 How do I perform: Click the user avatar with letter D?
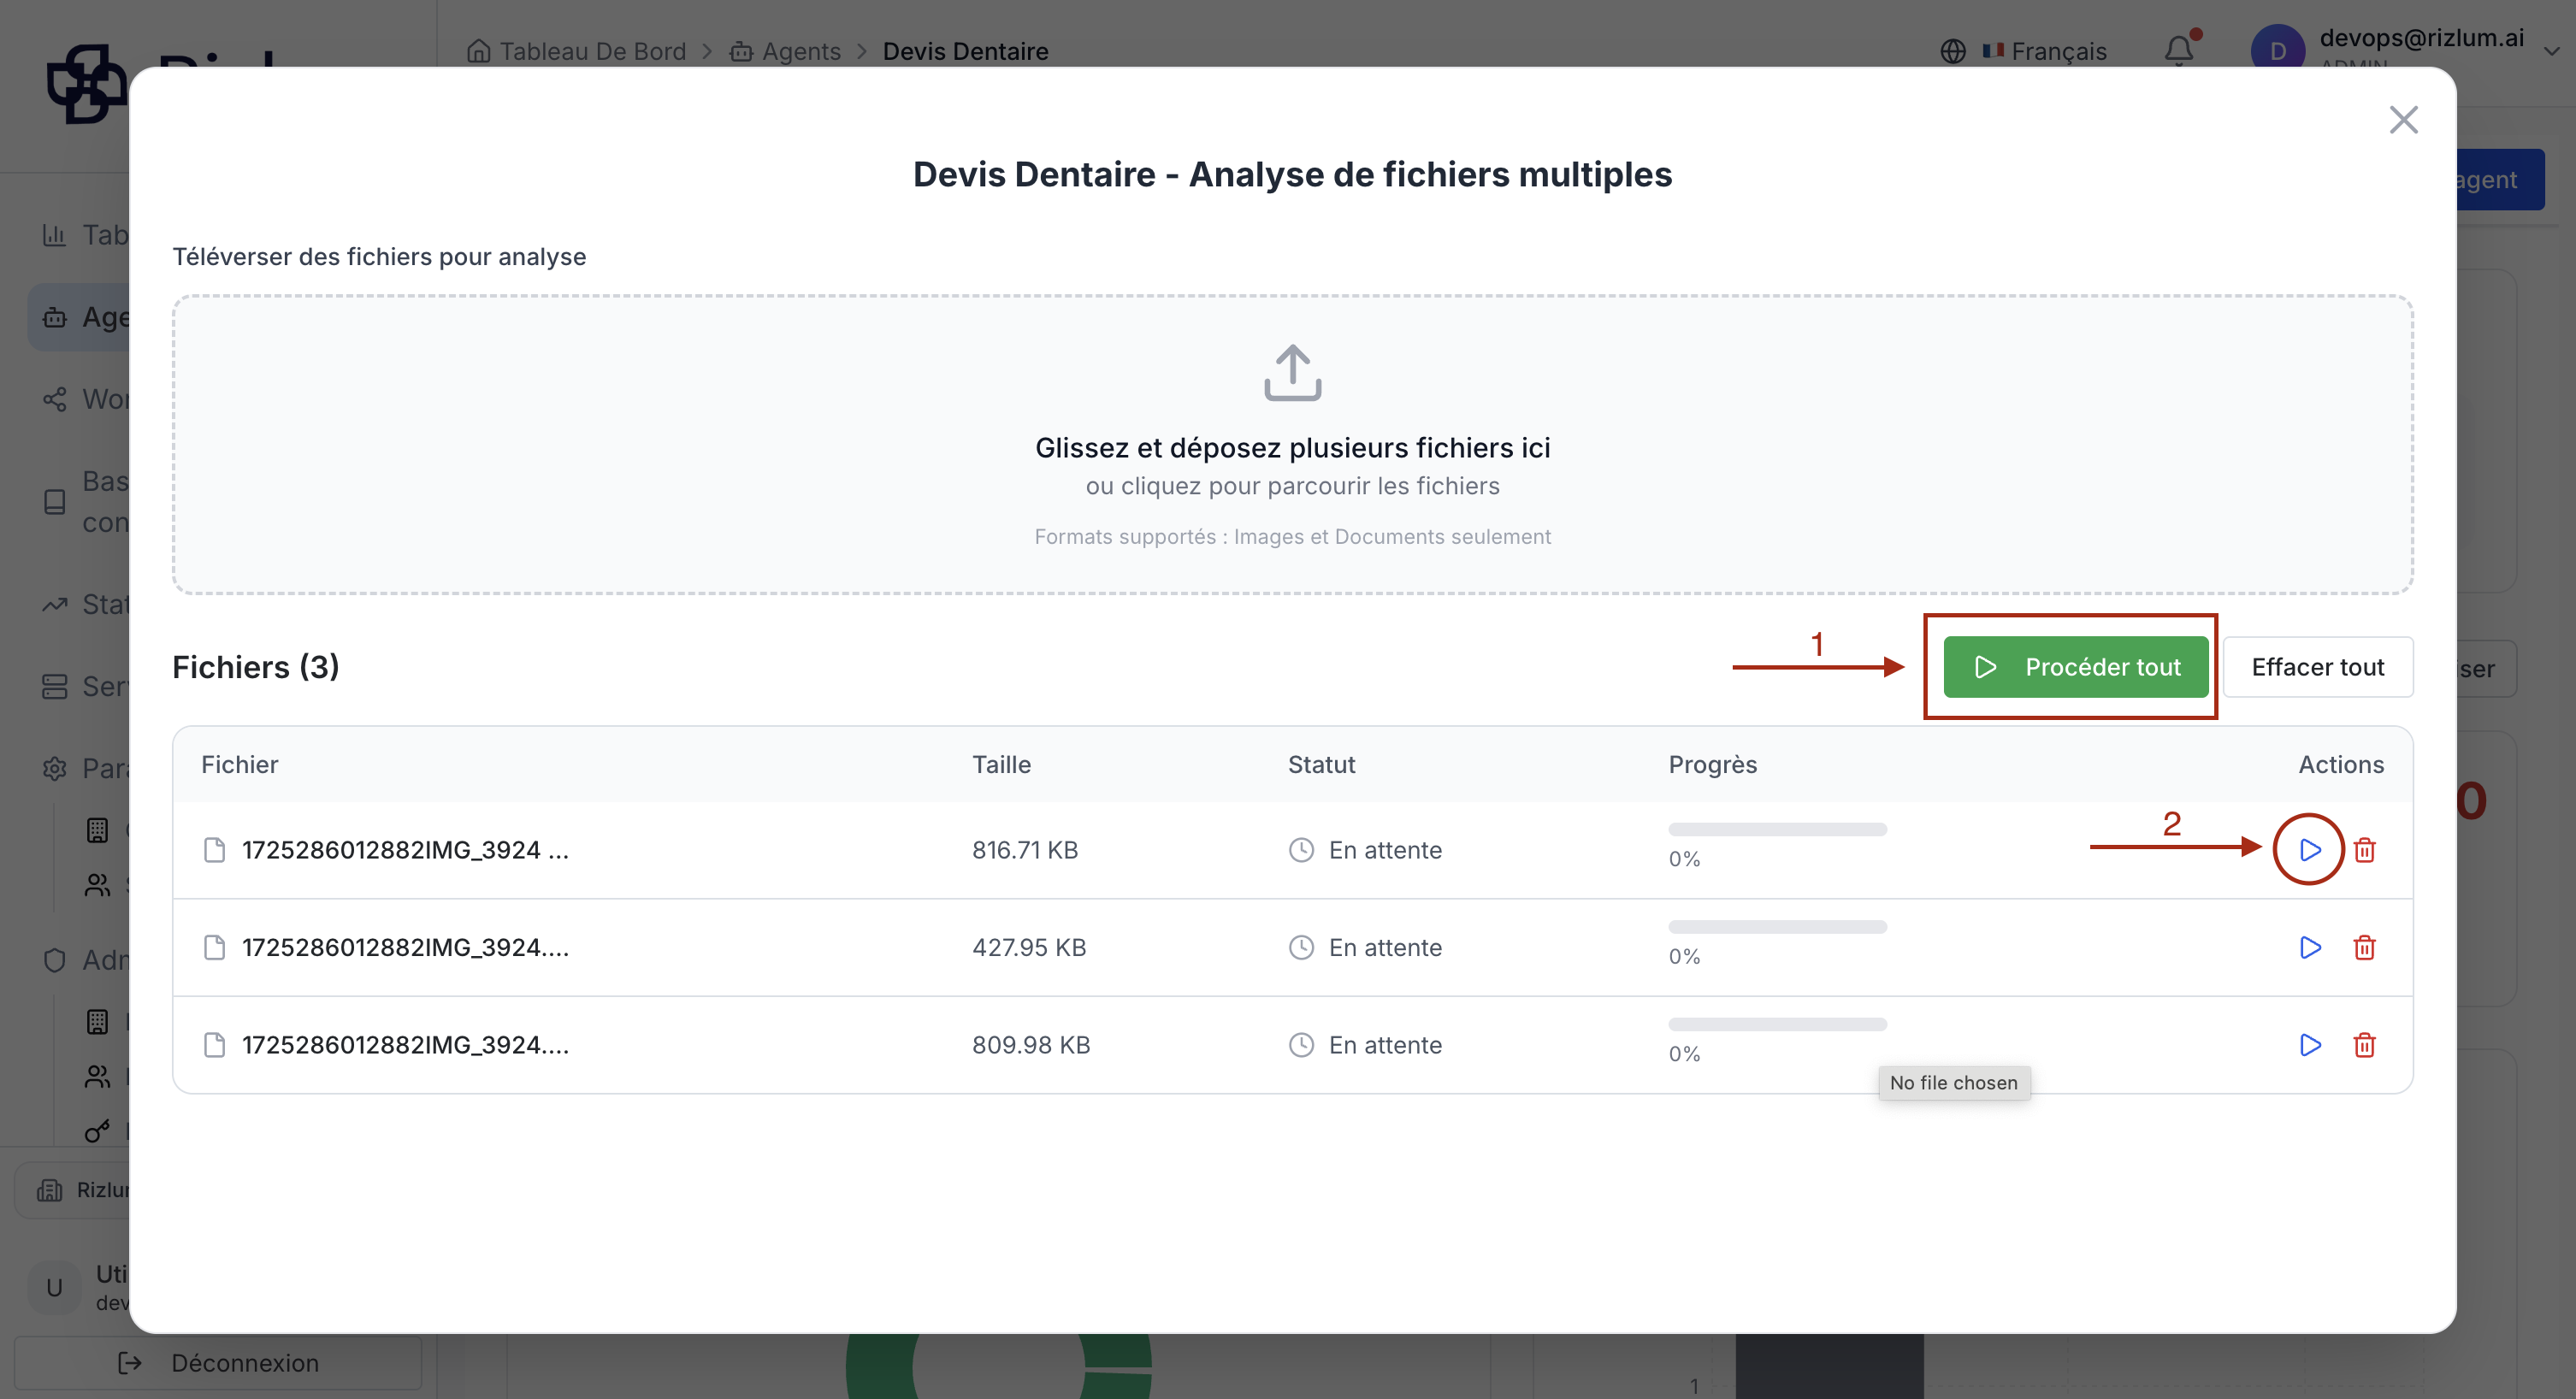click(2277, 51)
